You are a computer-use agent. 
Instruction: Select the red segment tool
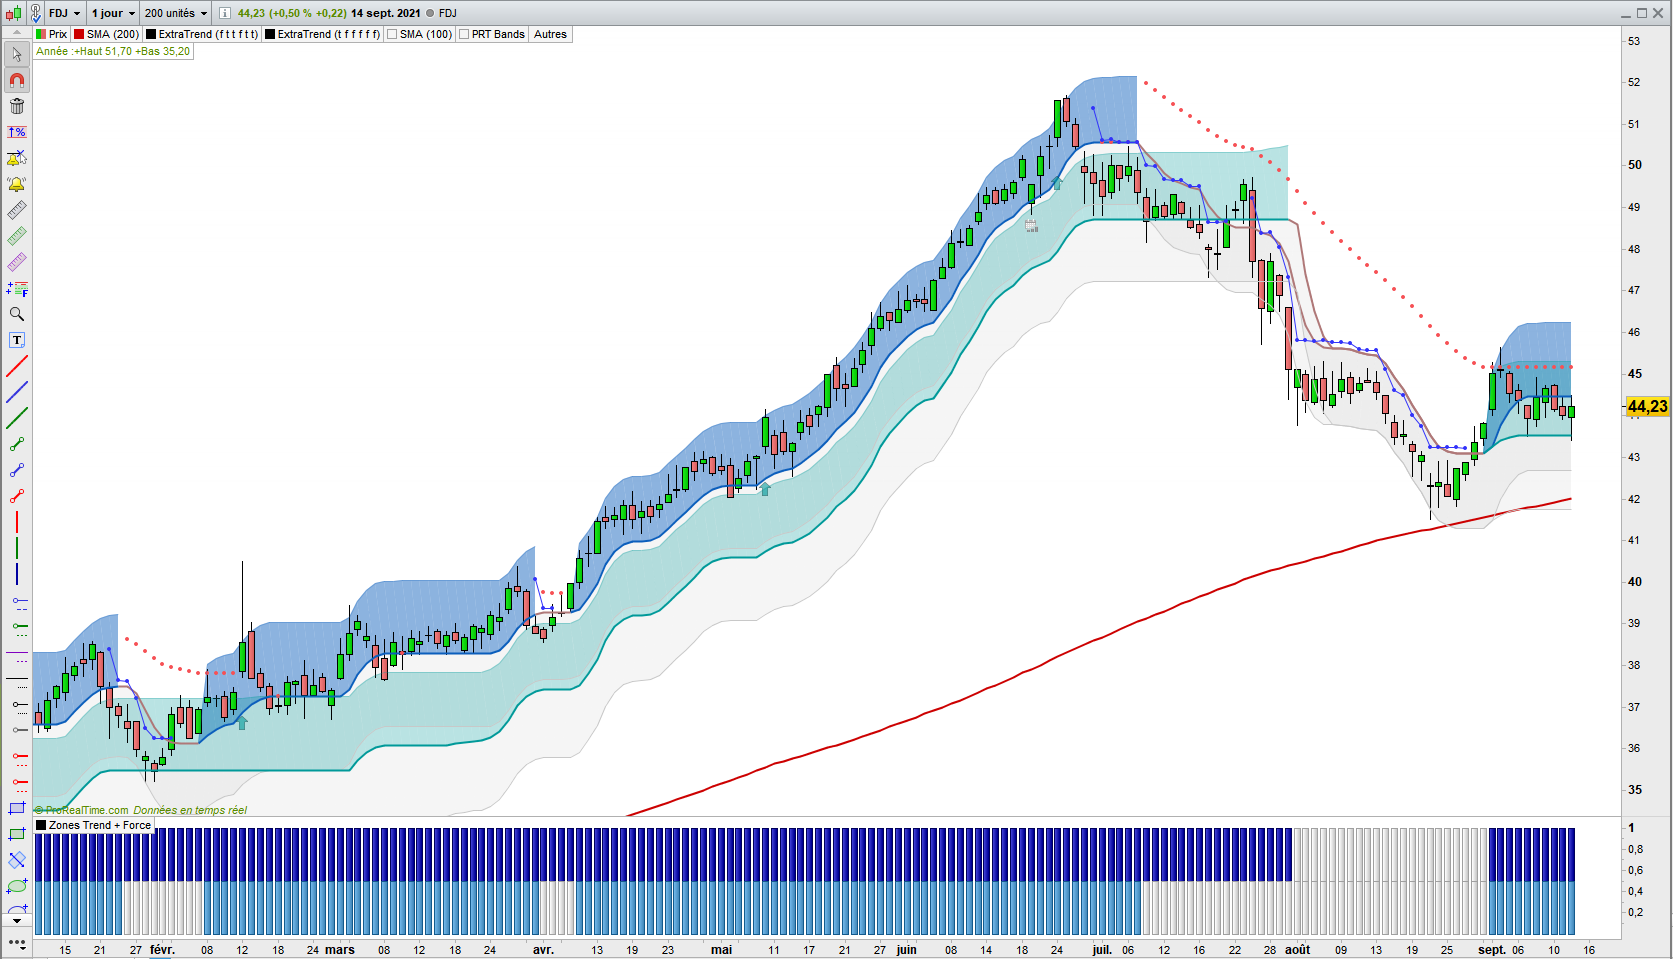17,496
